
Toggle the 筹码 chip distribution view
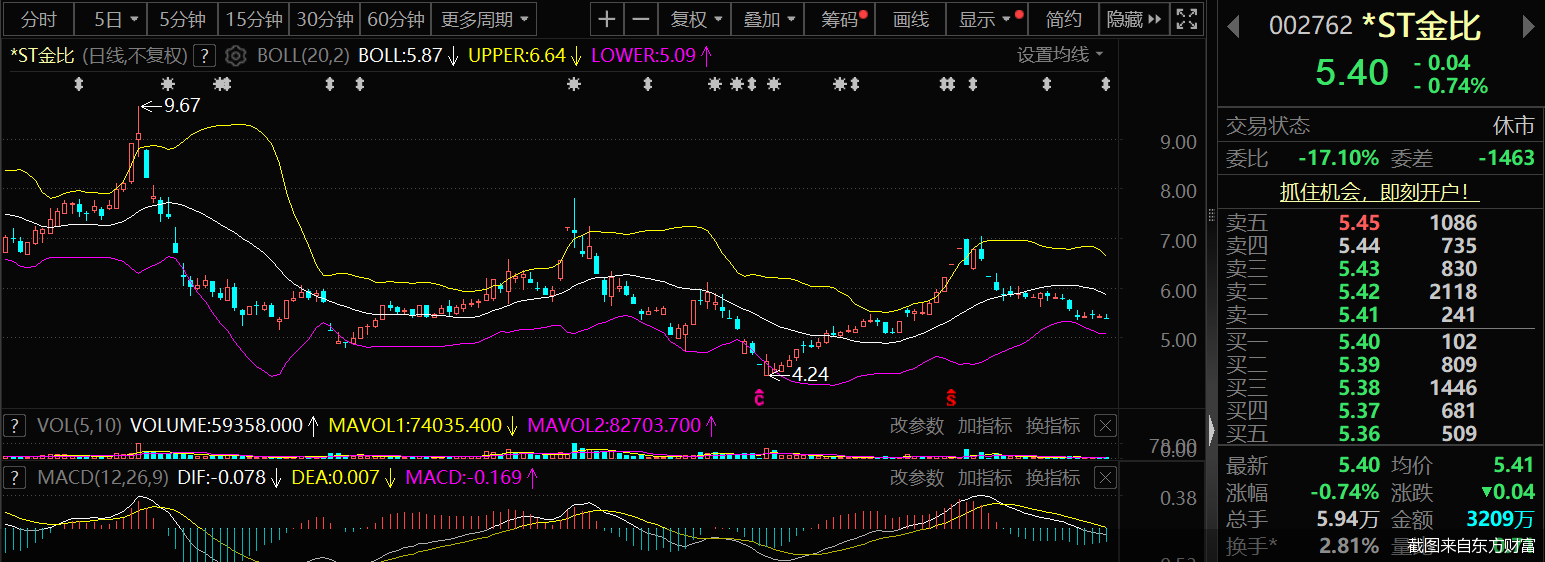pos(844,19)
